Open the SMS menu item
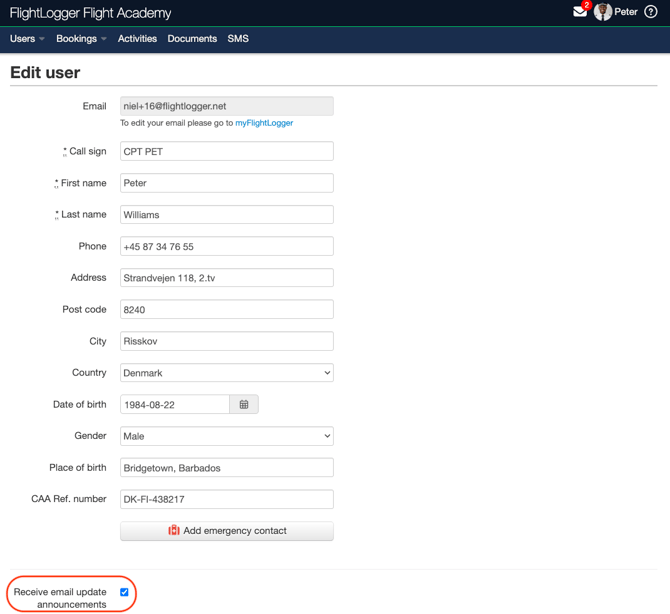Image resolution: width=670 pixels, height=614 pixels. coord(238,38)
